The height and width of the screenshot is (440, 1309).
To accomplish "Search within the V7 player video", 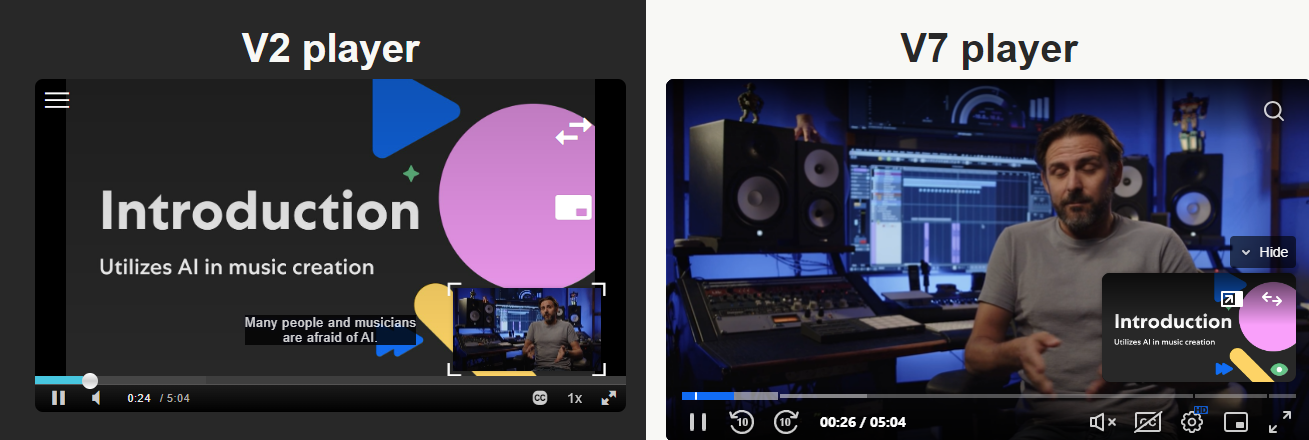I will 1273,111.
